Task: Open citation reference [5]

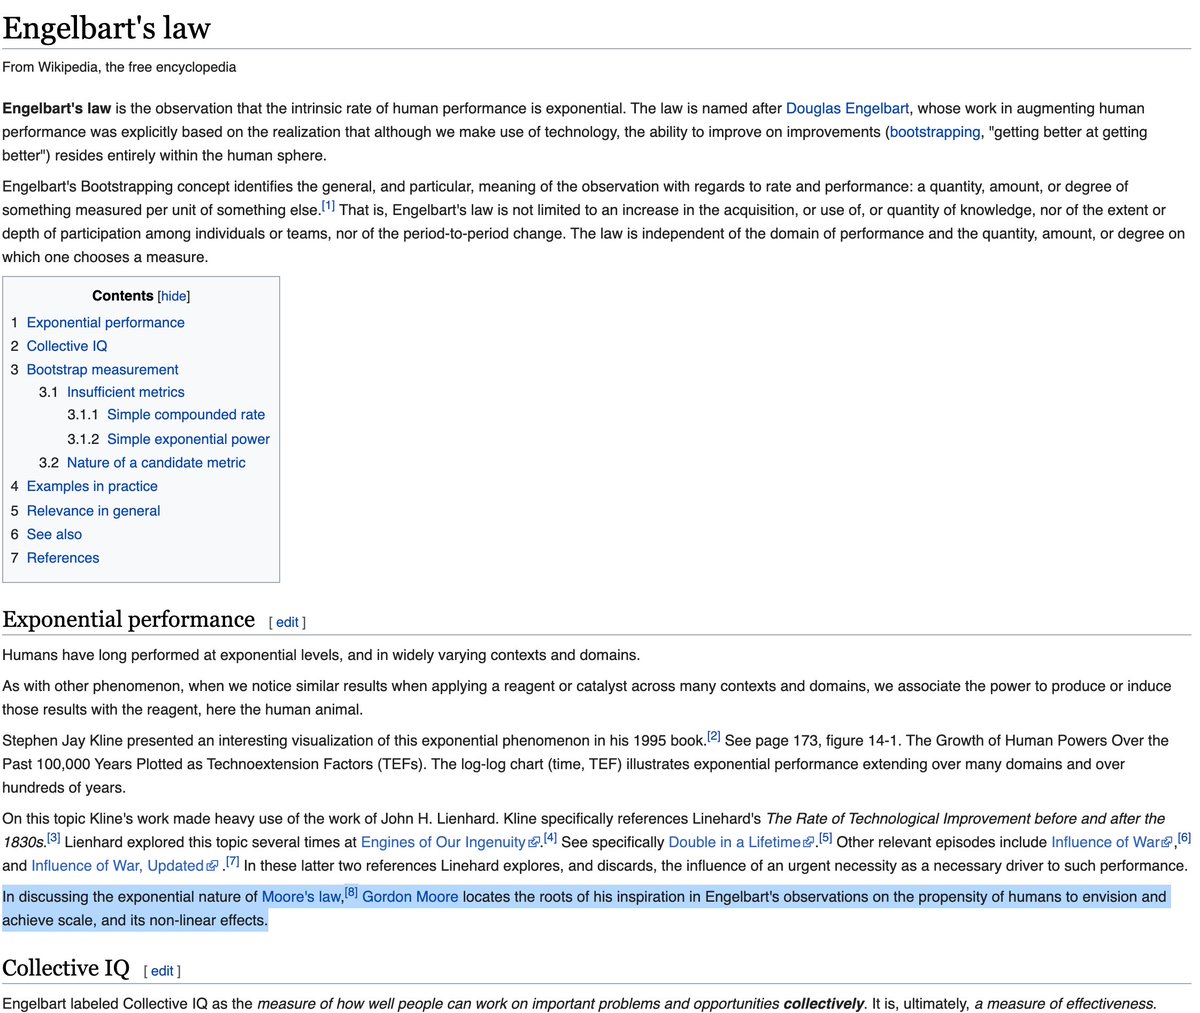Action: [x=825, y=838]
